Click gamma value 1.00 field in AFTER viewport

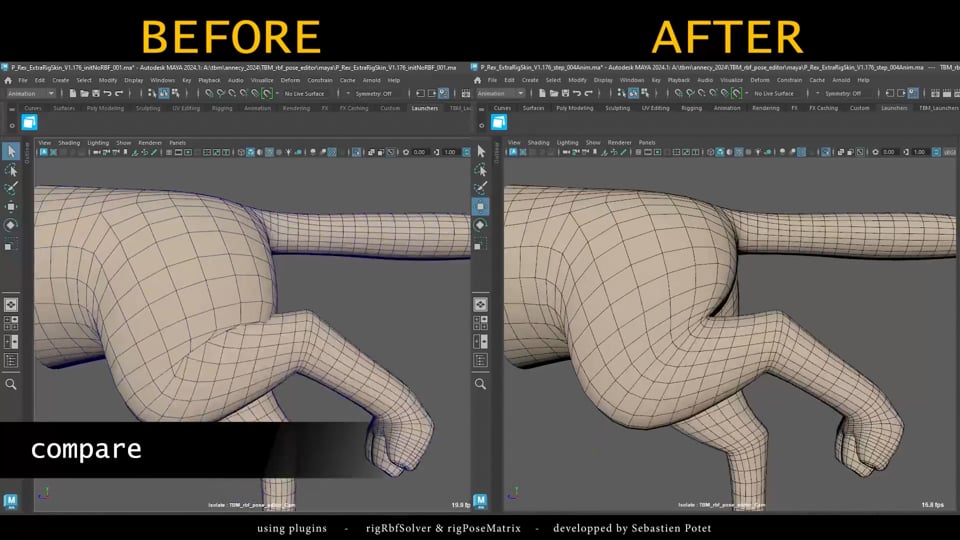[920, 152]
